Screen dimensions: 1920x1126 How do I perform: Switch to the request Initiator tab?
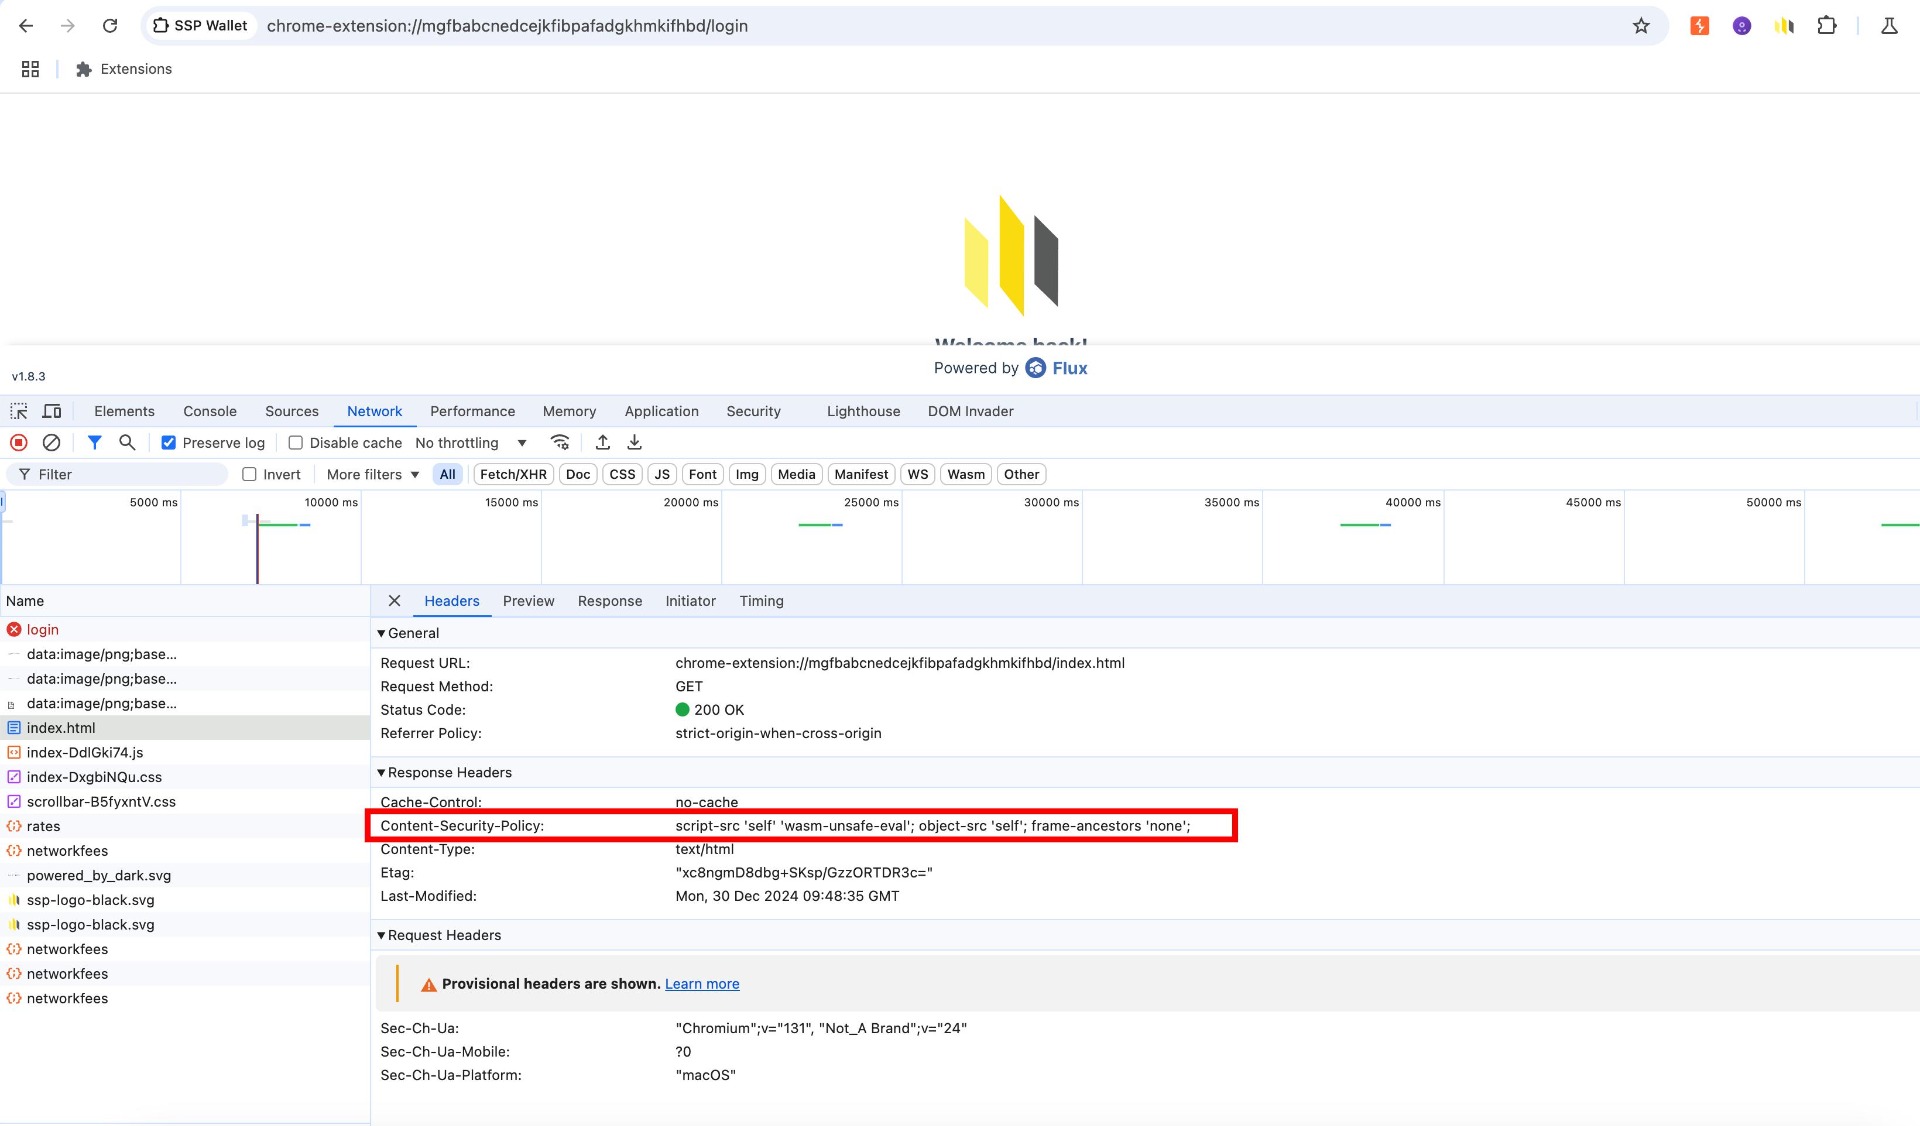click(x=691, y=601)
